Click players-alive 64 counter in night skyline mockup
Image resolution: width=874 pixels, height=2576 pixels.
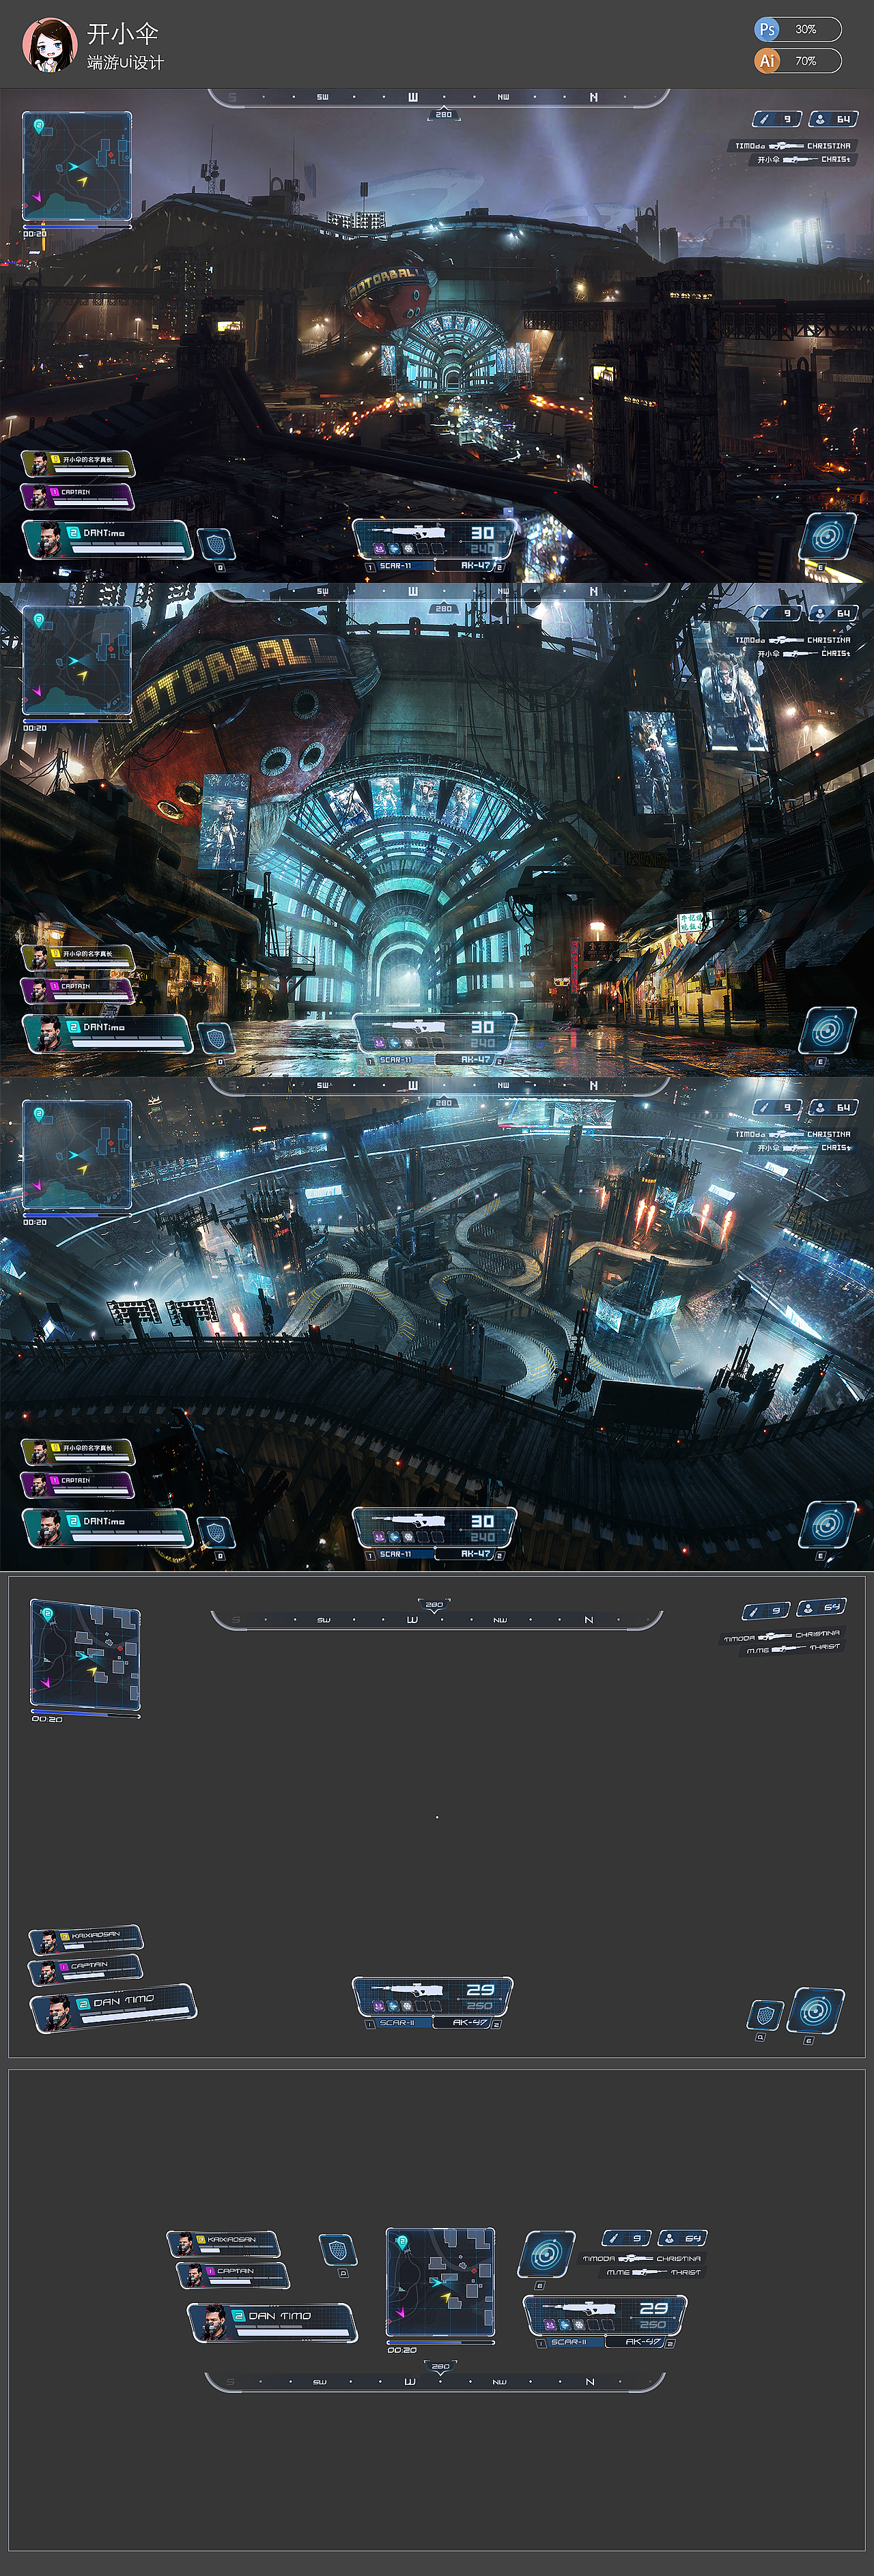point(833,119)
